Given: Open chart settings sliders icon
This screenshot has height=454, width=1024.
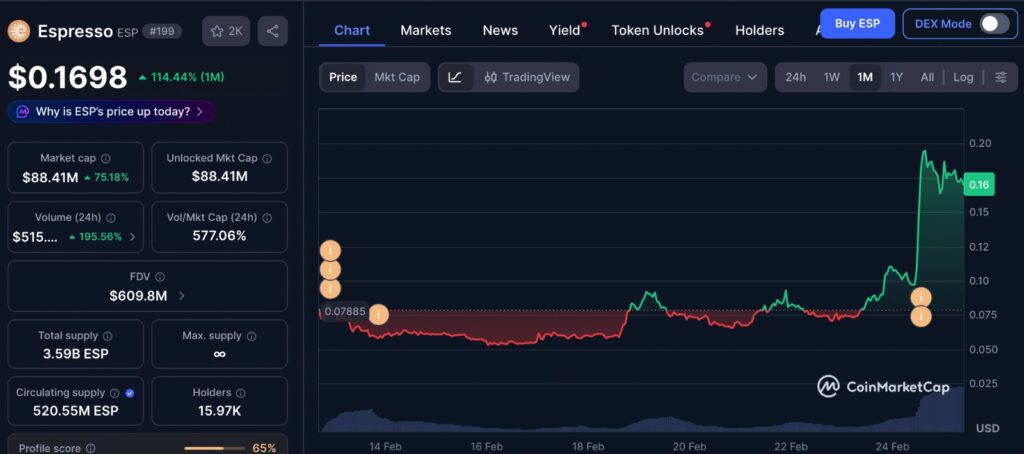Looking at the screenshot, I should (x=1000, y=77).
